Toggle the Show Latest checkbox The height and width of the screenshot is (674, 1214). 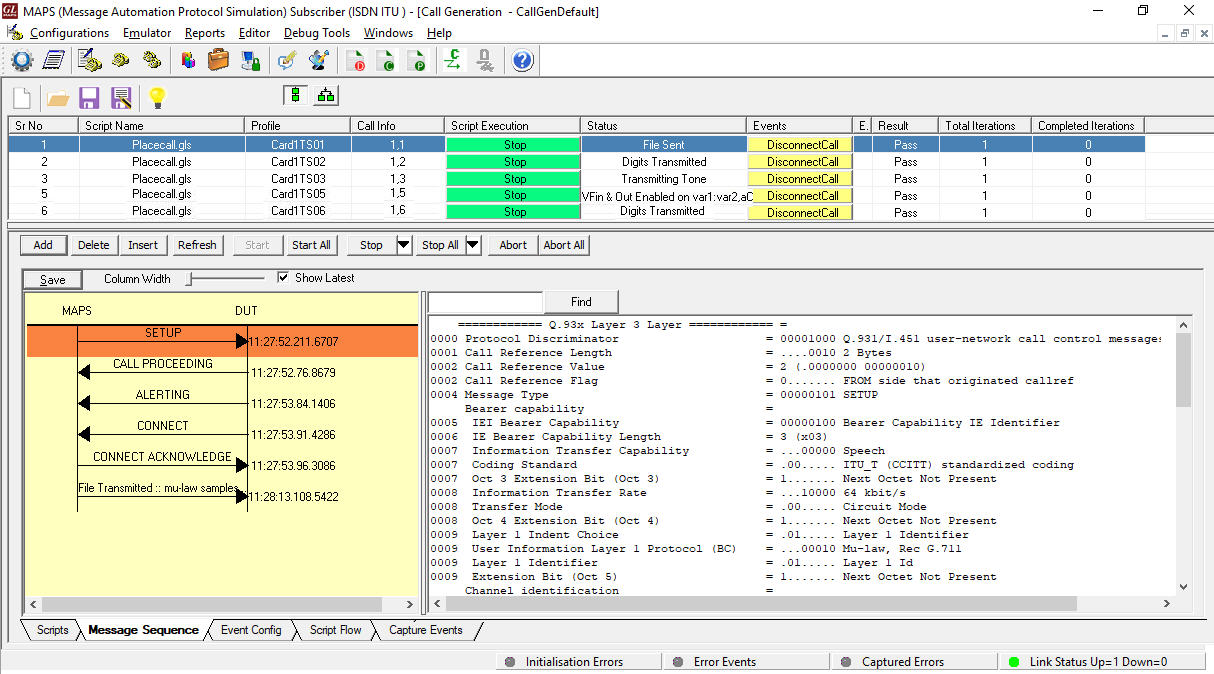[x=283, y=278]
